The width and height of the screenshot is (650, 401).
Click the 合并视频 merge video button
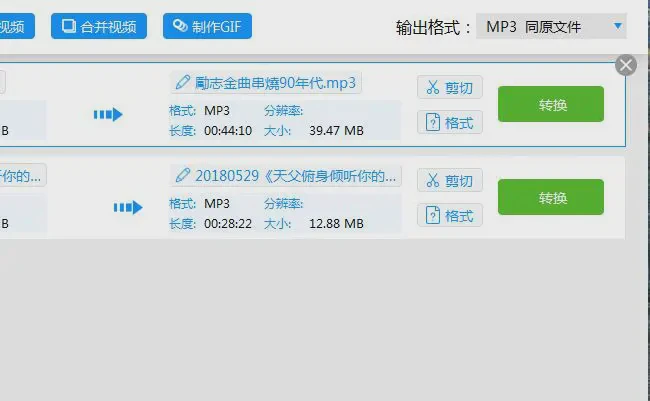tap(99, 26)
